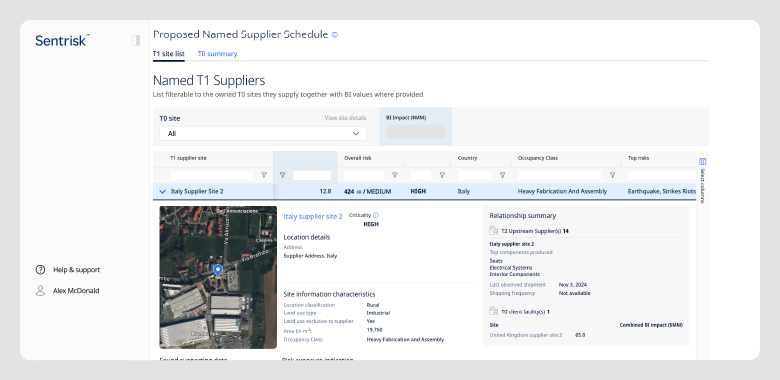Click filter icon for Occupancy Class column
This screenshot has height=380, width=780.
click(x=612, y=175)
